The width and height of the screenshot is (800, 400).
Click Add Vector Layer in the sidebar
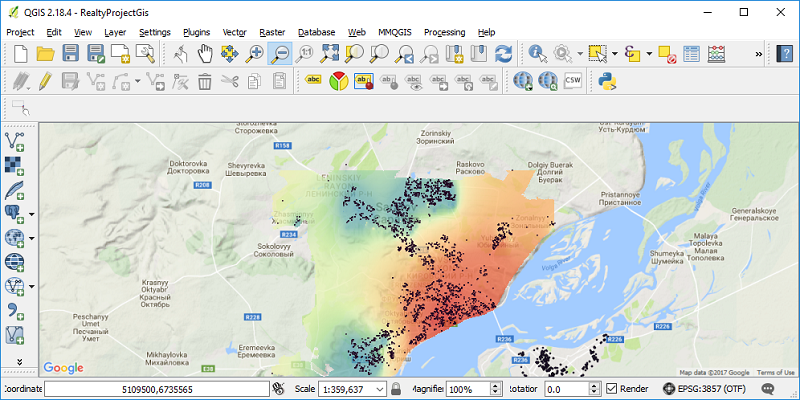(x=14, y=141)
